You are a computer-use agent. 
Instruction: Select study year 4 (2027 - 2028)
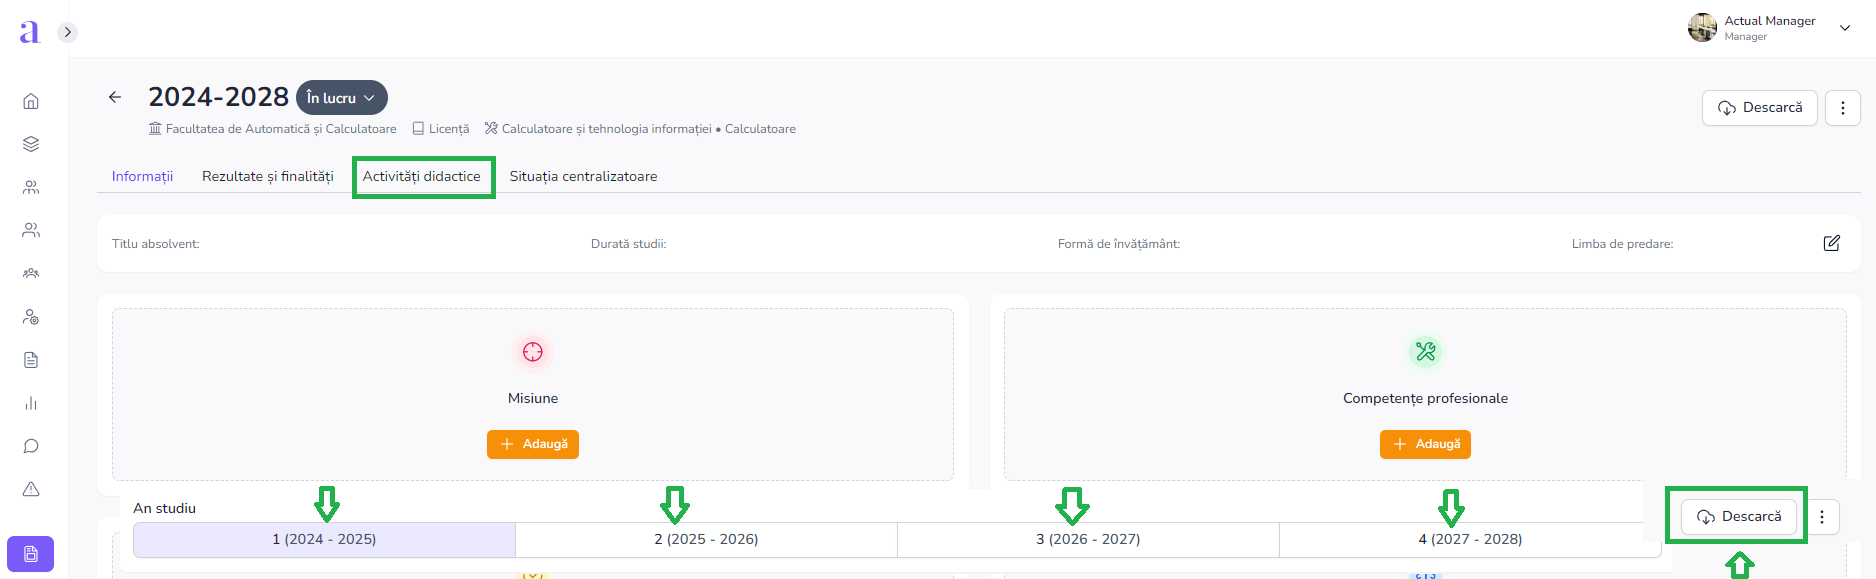1470,539
